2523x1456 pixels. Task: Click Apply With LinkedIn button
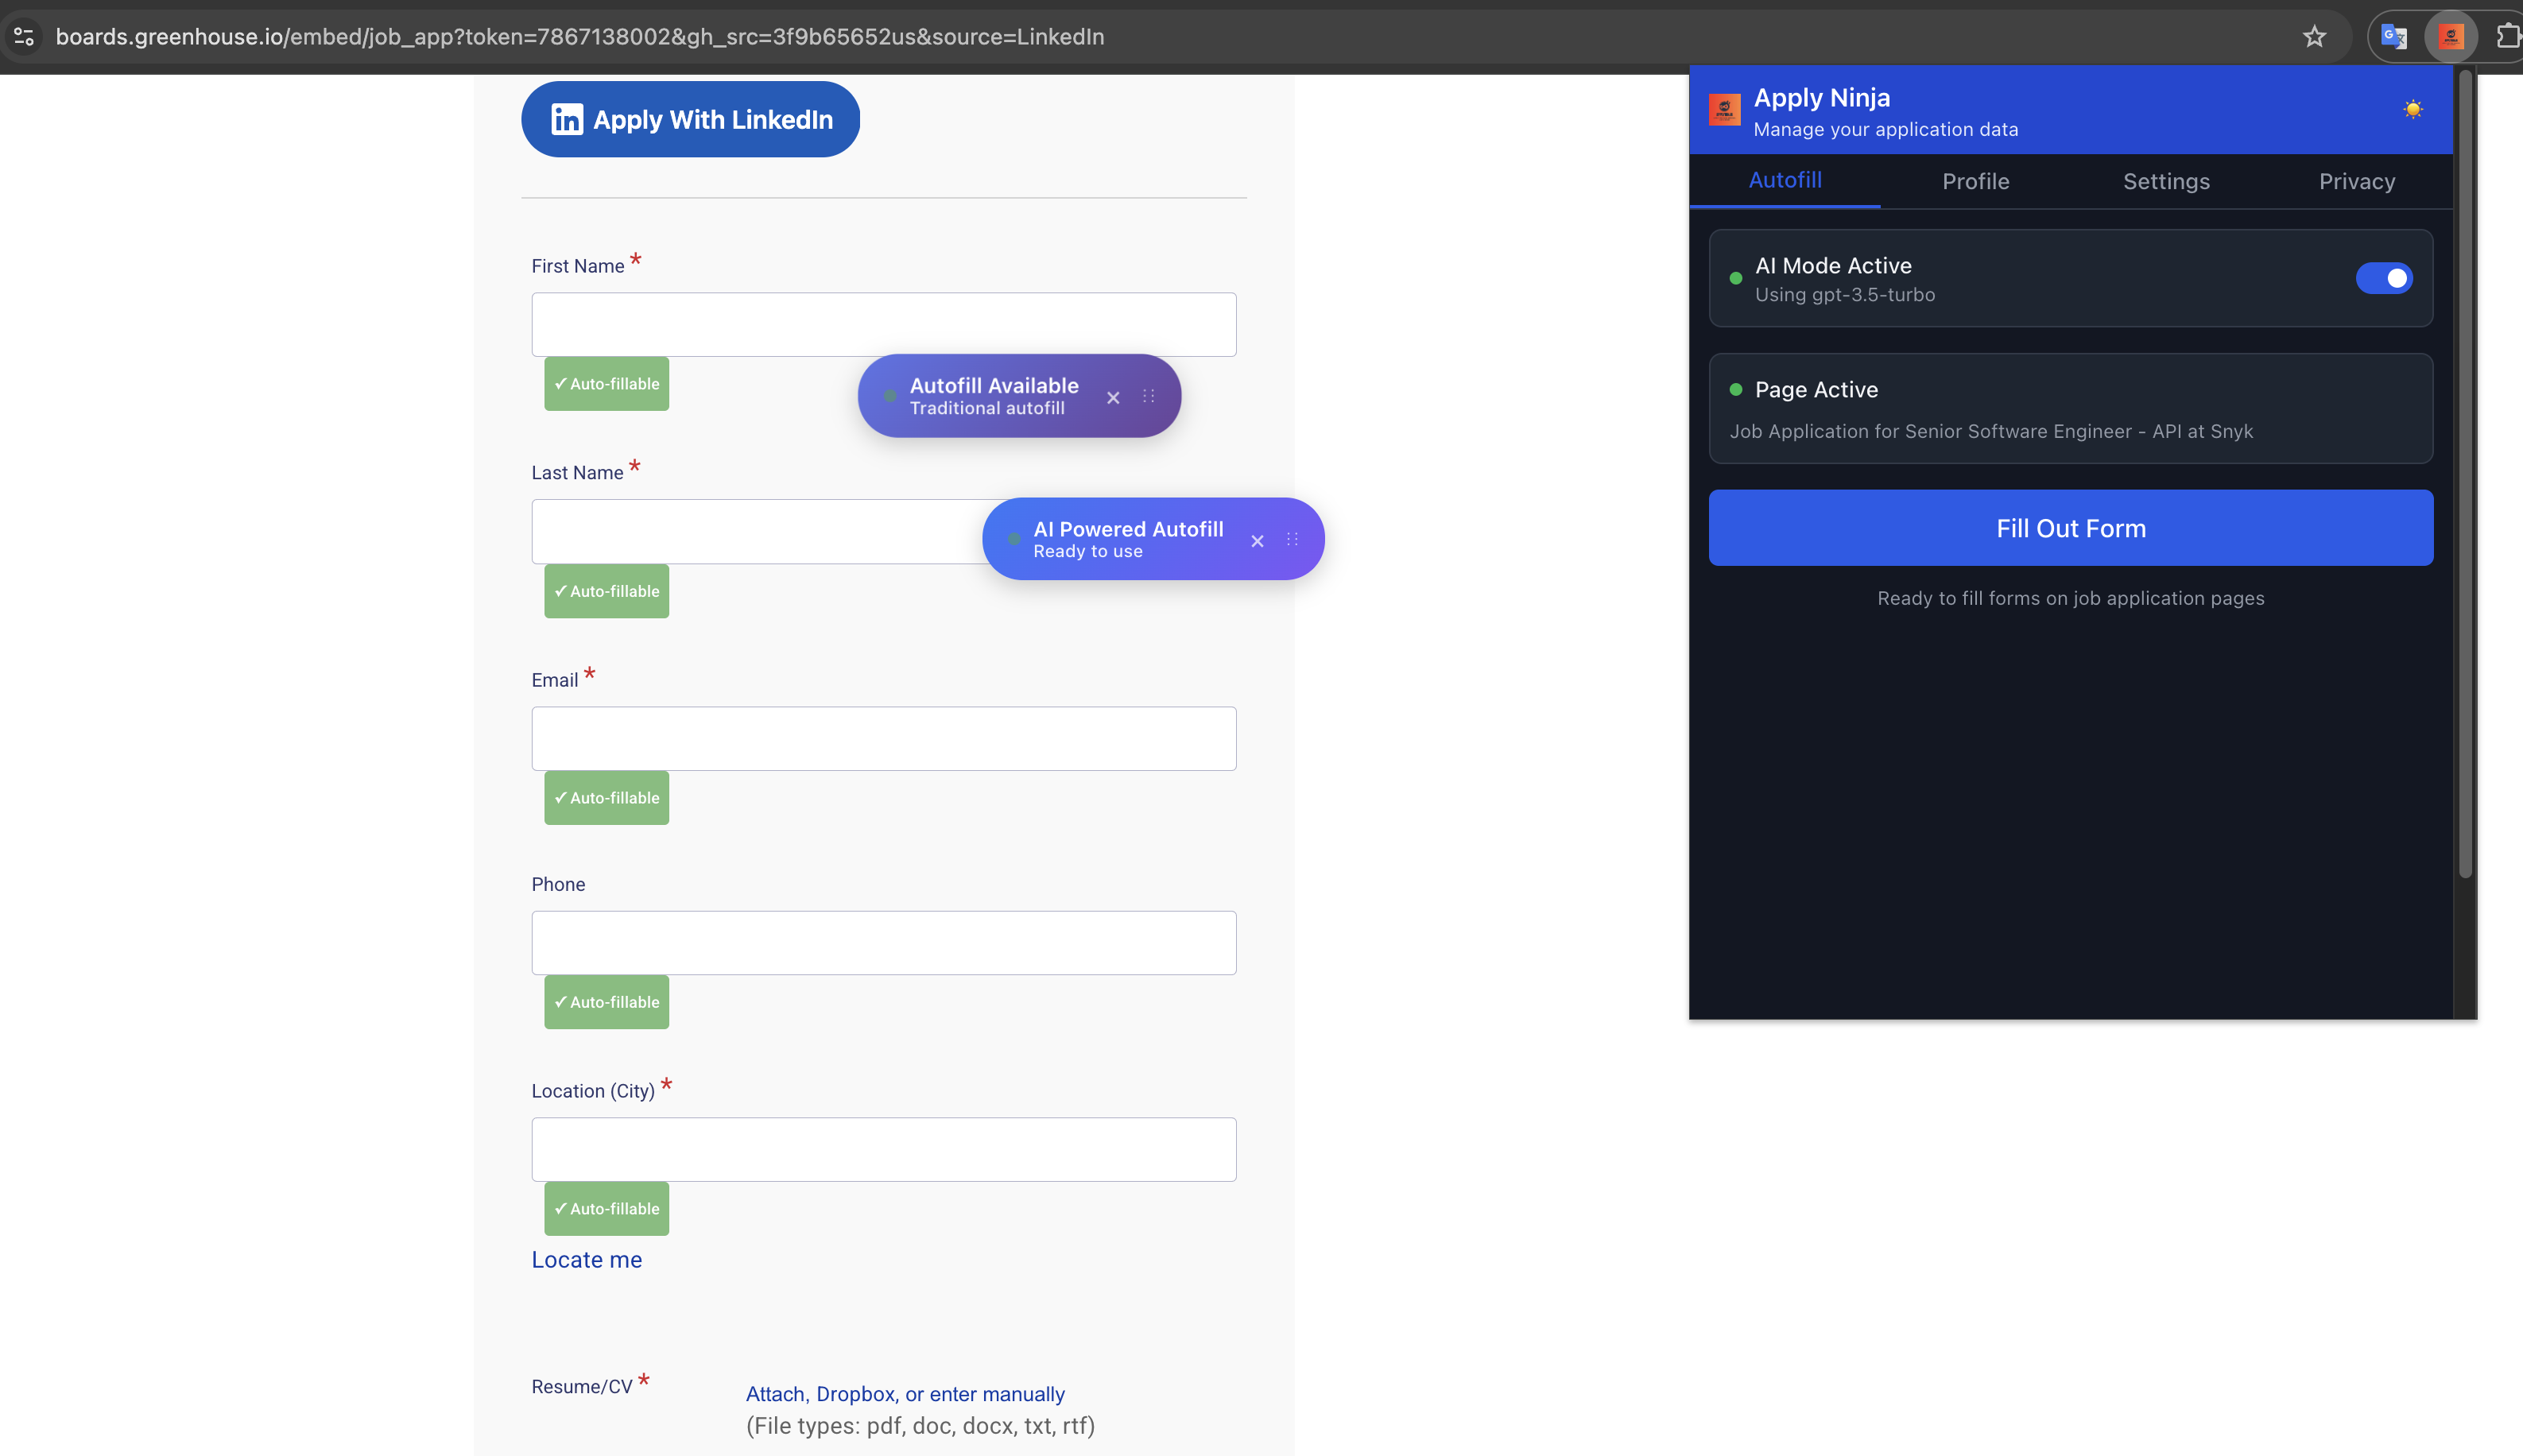tap(690, 120)
